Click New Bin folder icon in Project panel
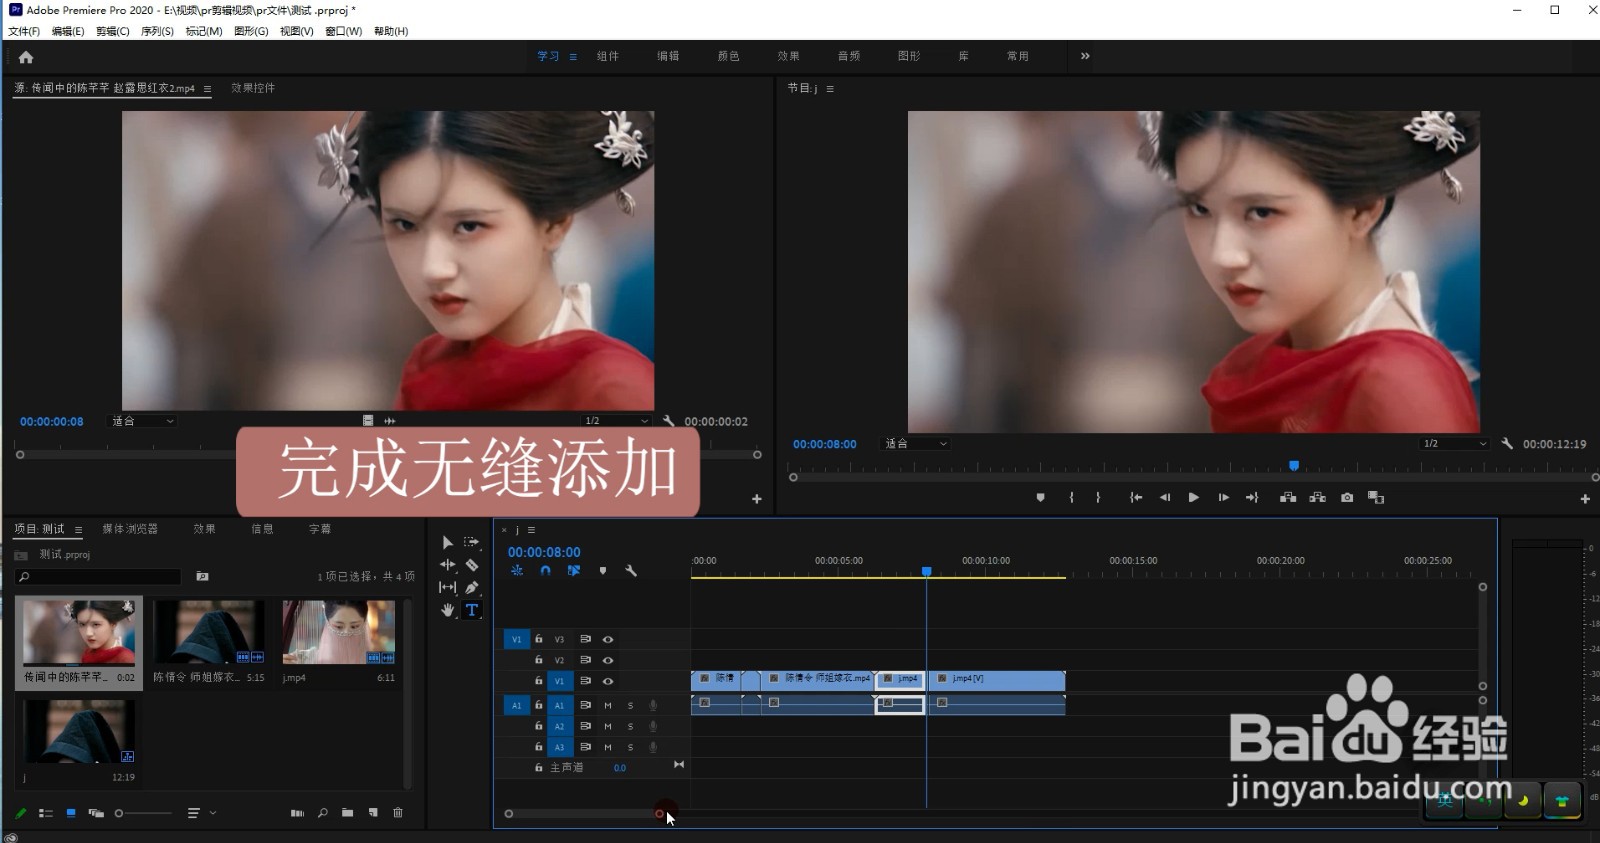 (347, 813)
